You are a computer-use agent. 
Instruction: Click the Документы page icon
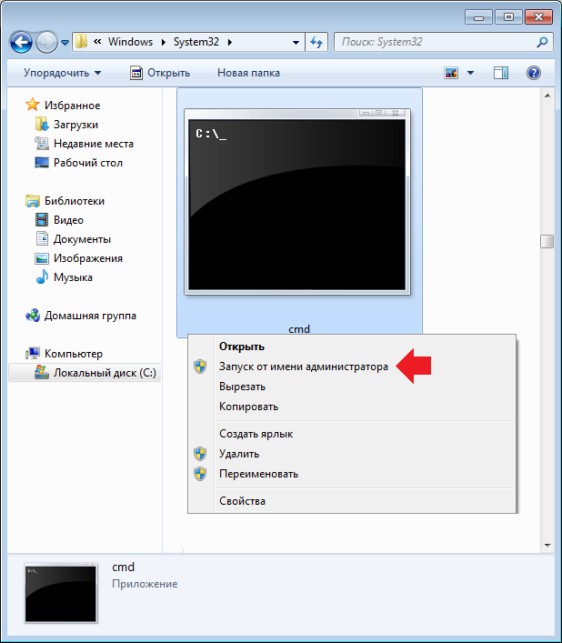pyautogui.click(x=41, y=239)
